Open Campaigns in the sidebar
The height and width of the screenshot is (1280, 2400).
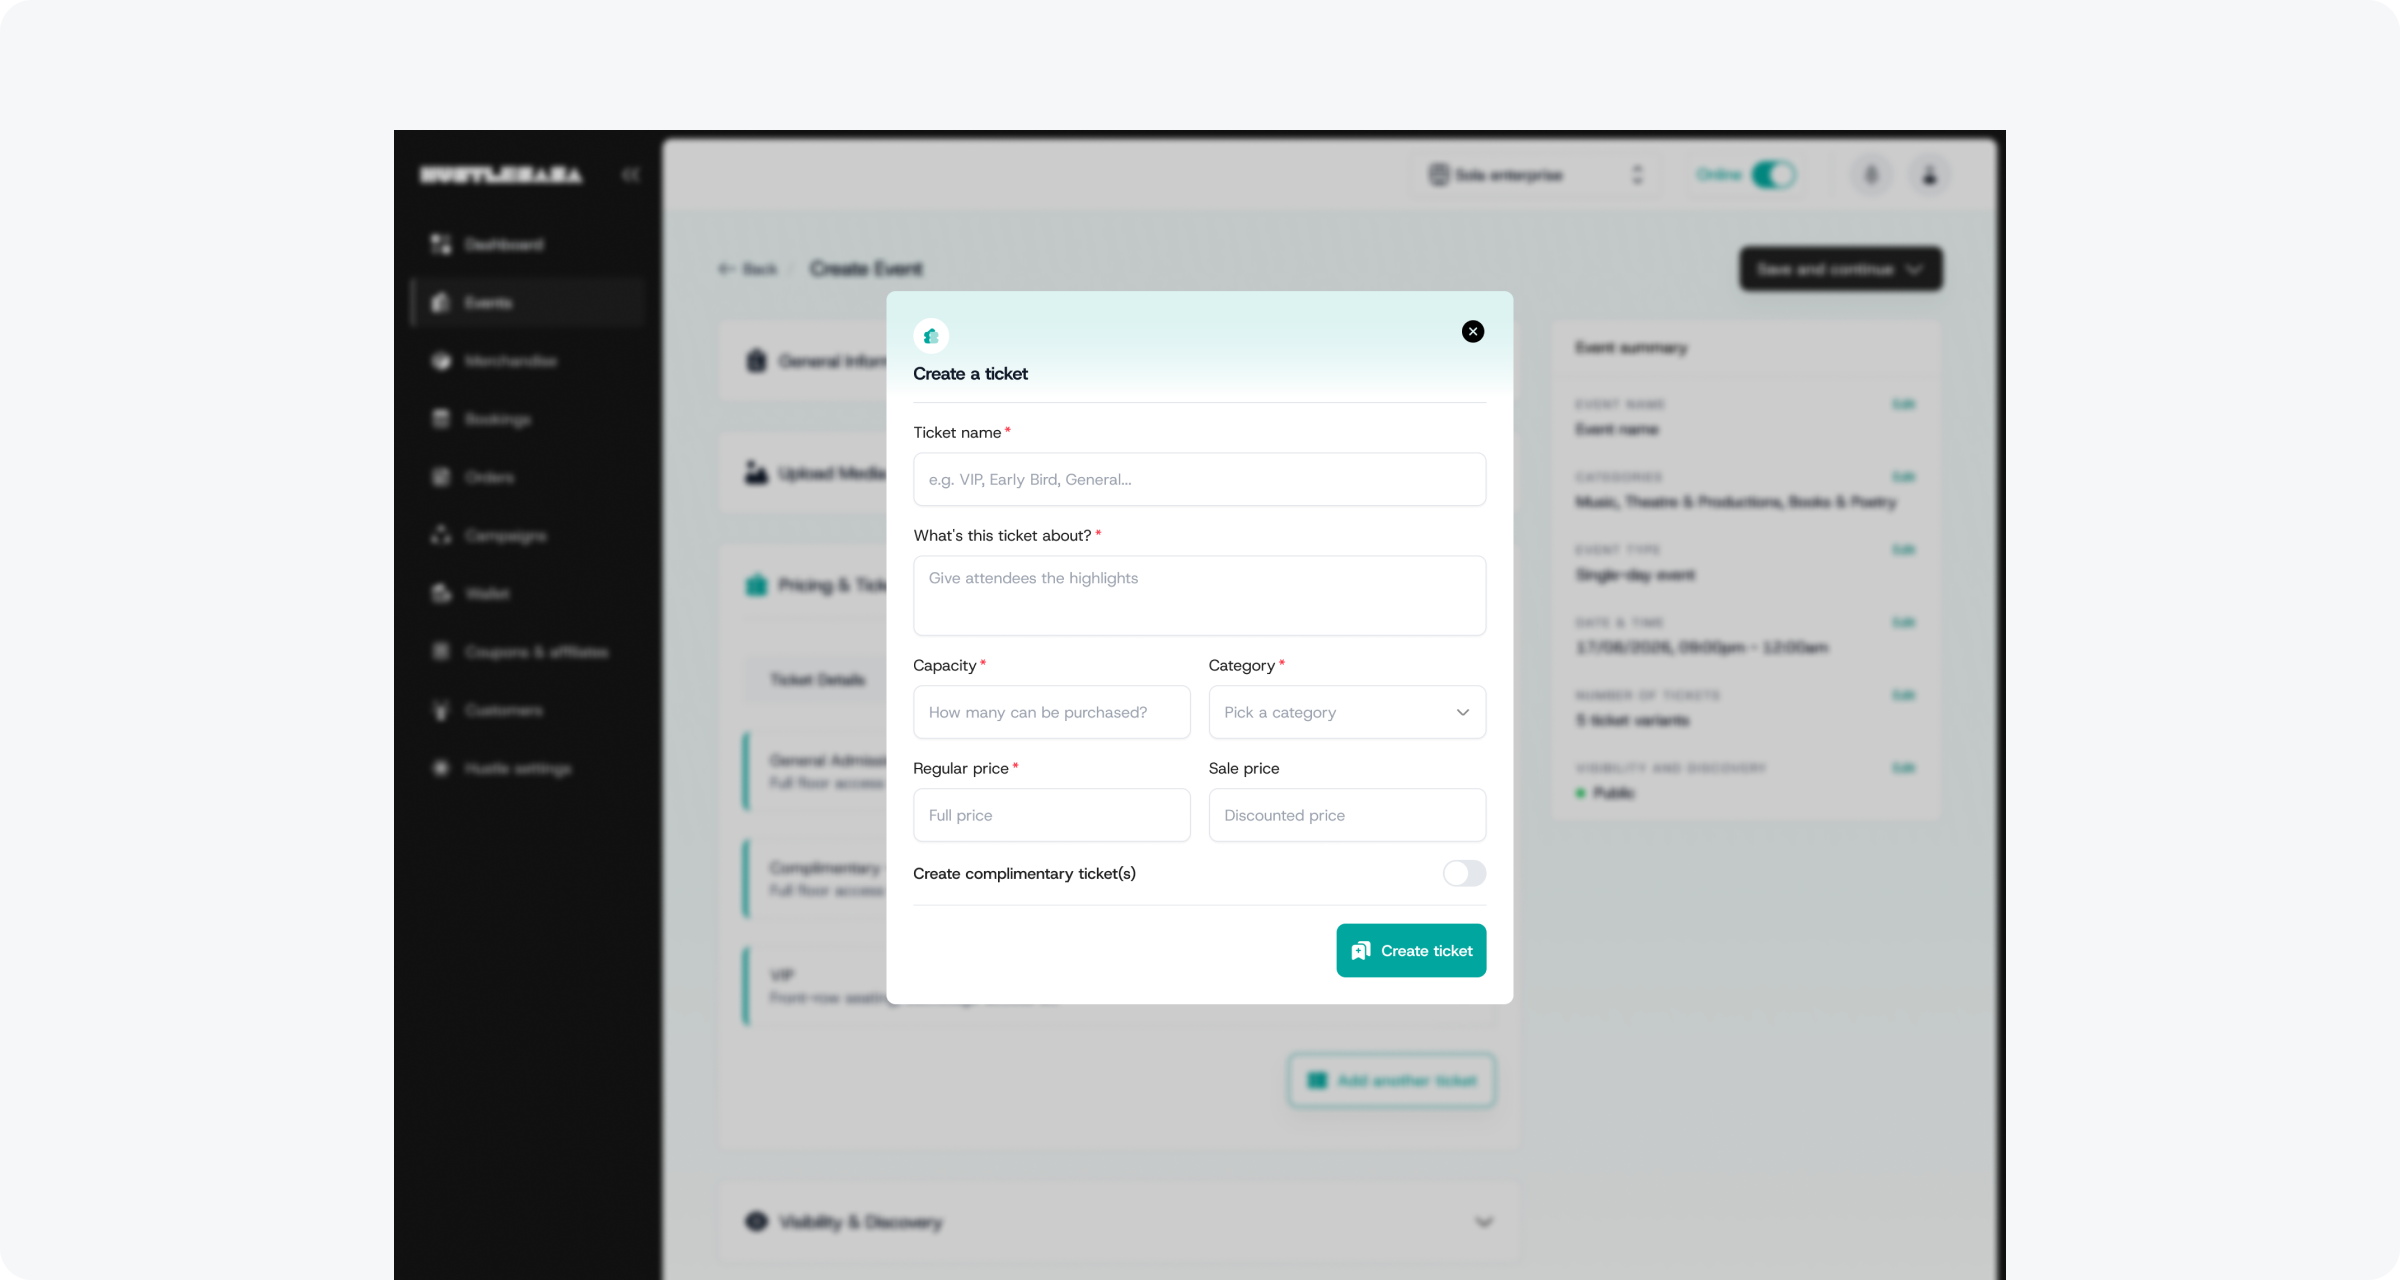click(x=528, y=535)
